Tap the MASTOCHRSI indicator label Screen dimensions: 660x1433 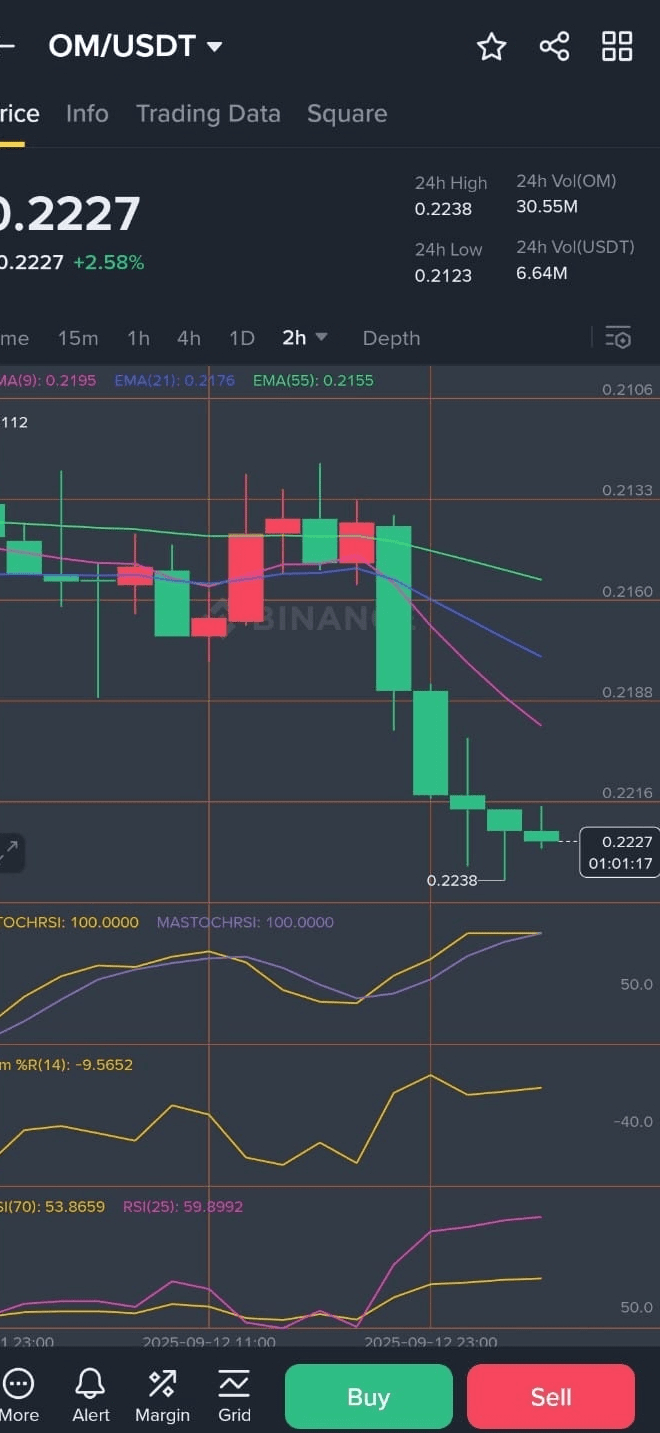click(x=245, y=922)
